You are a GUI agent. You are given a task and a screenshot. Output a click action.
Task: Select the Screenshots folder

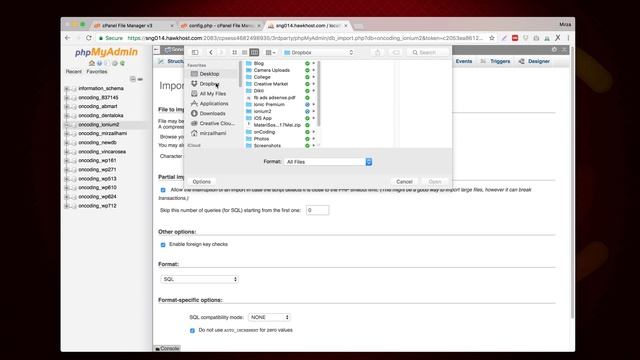click(x=267, y=145)
